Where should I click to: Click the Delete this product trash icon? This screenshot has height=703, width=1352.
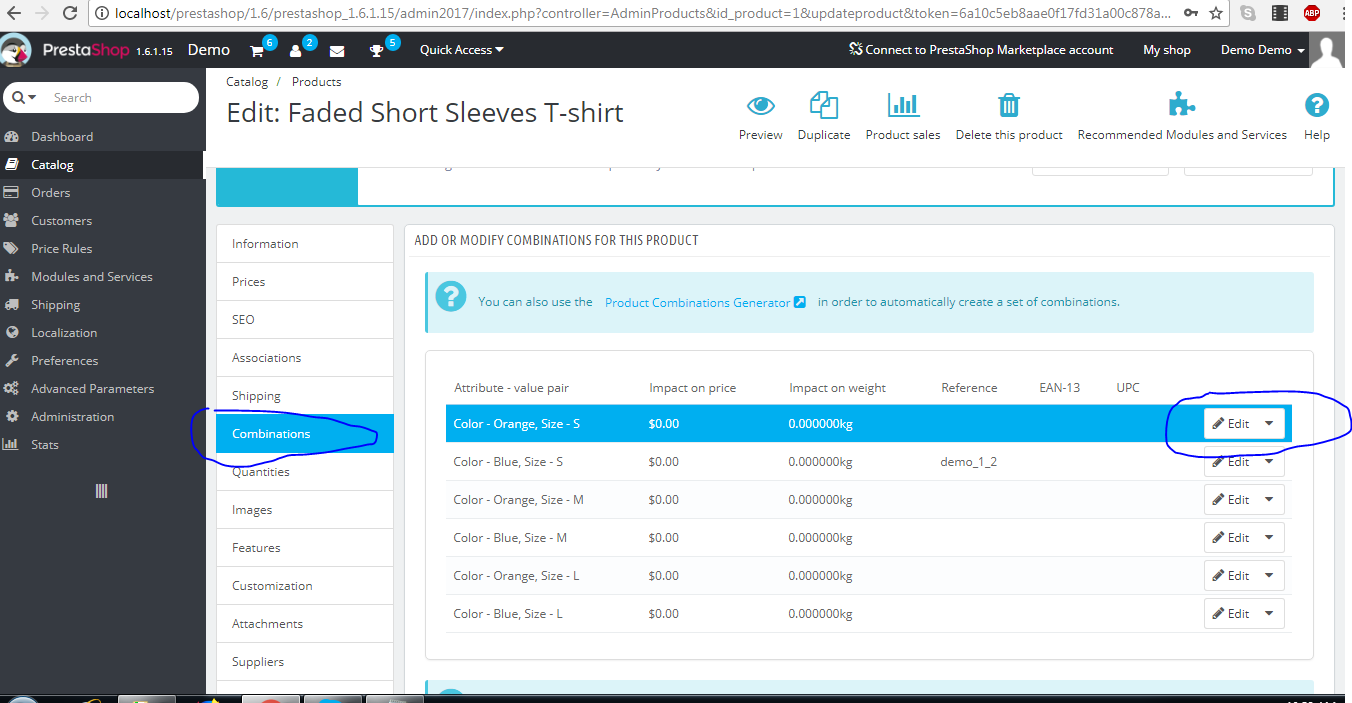(x=1009, y=105)
